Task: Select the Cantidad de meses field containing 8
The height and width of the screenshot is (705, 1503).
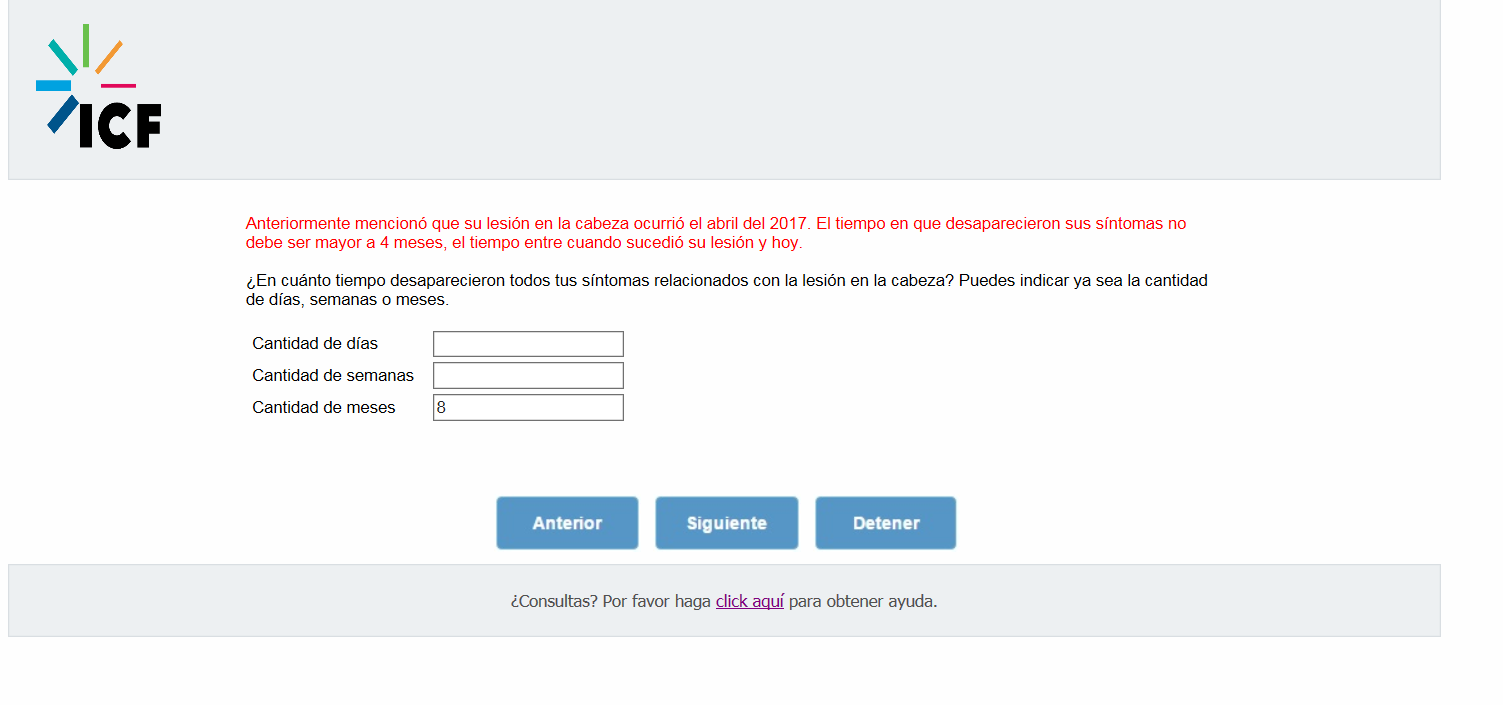Action: click(x=528, y=408)
